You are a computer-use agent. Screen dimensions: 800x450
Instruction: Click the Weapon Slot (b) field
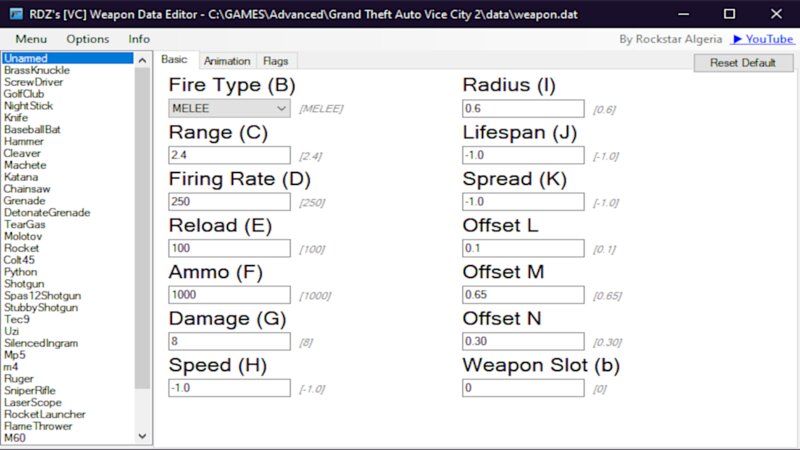[523, 388]
